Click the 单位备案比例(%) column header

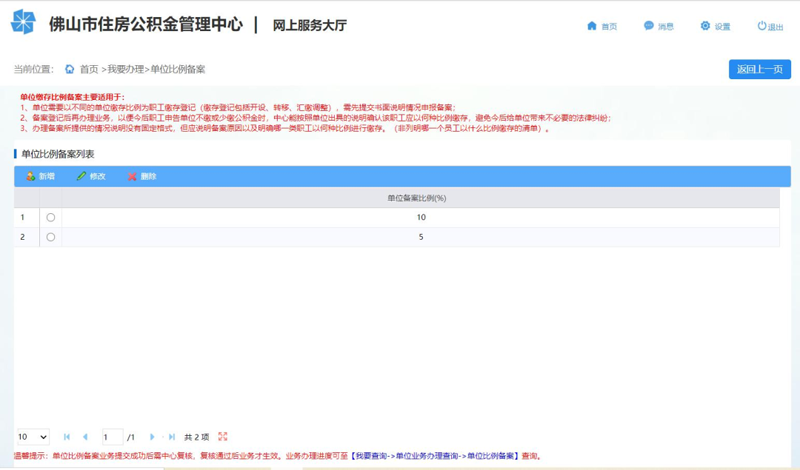416,198
